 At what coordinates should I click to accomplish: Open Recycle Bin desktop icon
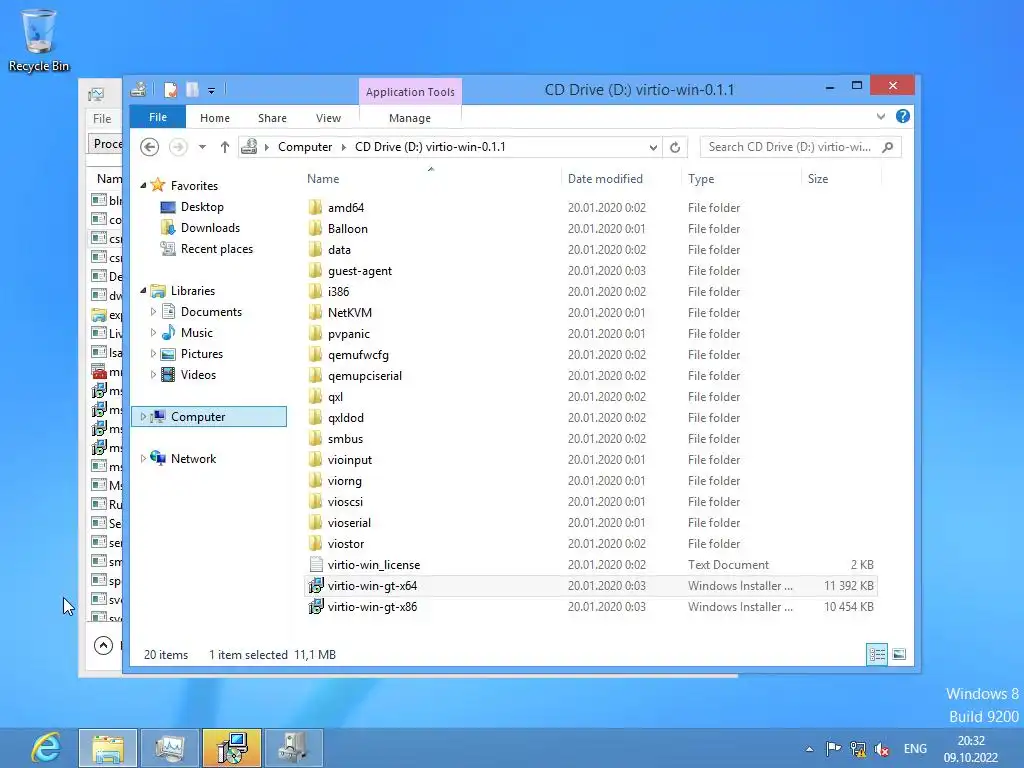(39, 40)
